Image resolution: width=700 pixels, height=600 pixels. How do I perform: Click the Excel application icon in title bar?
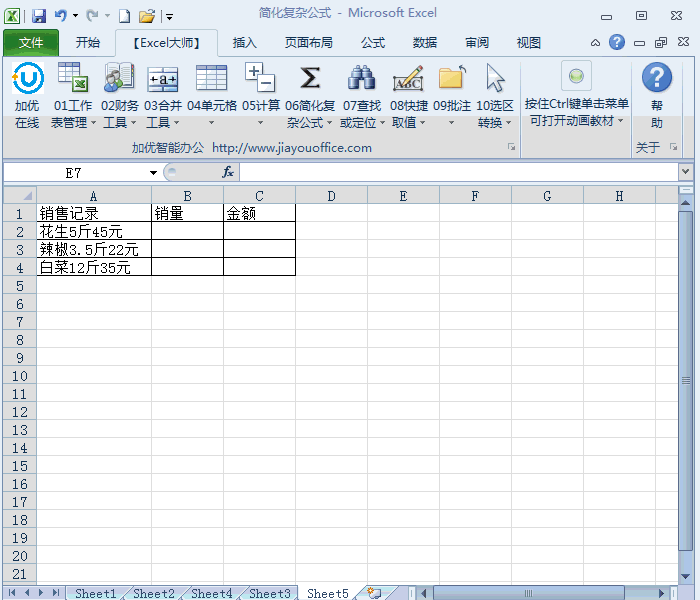[x=12, y=16]
